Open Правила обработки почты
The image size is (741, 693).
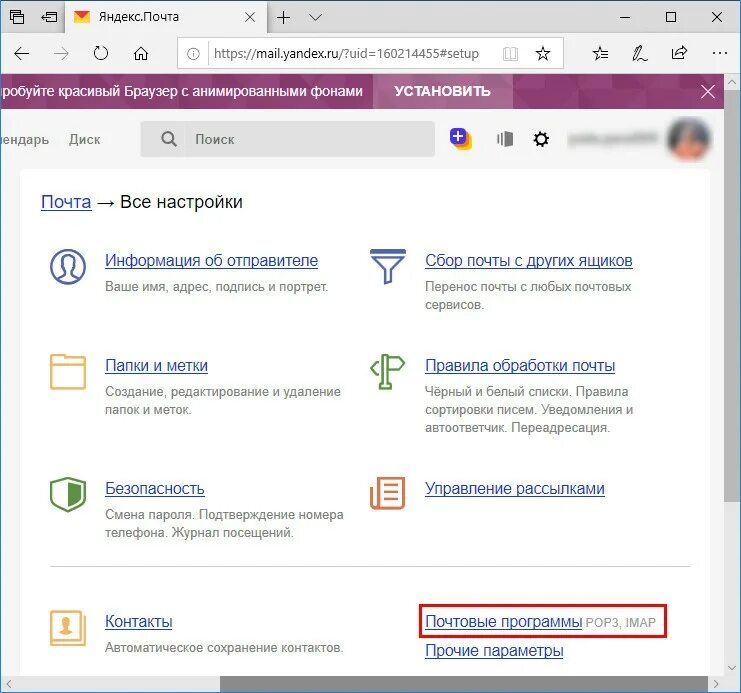pos(520,366)
